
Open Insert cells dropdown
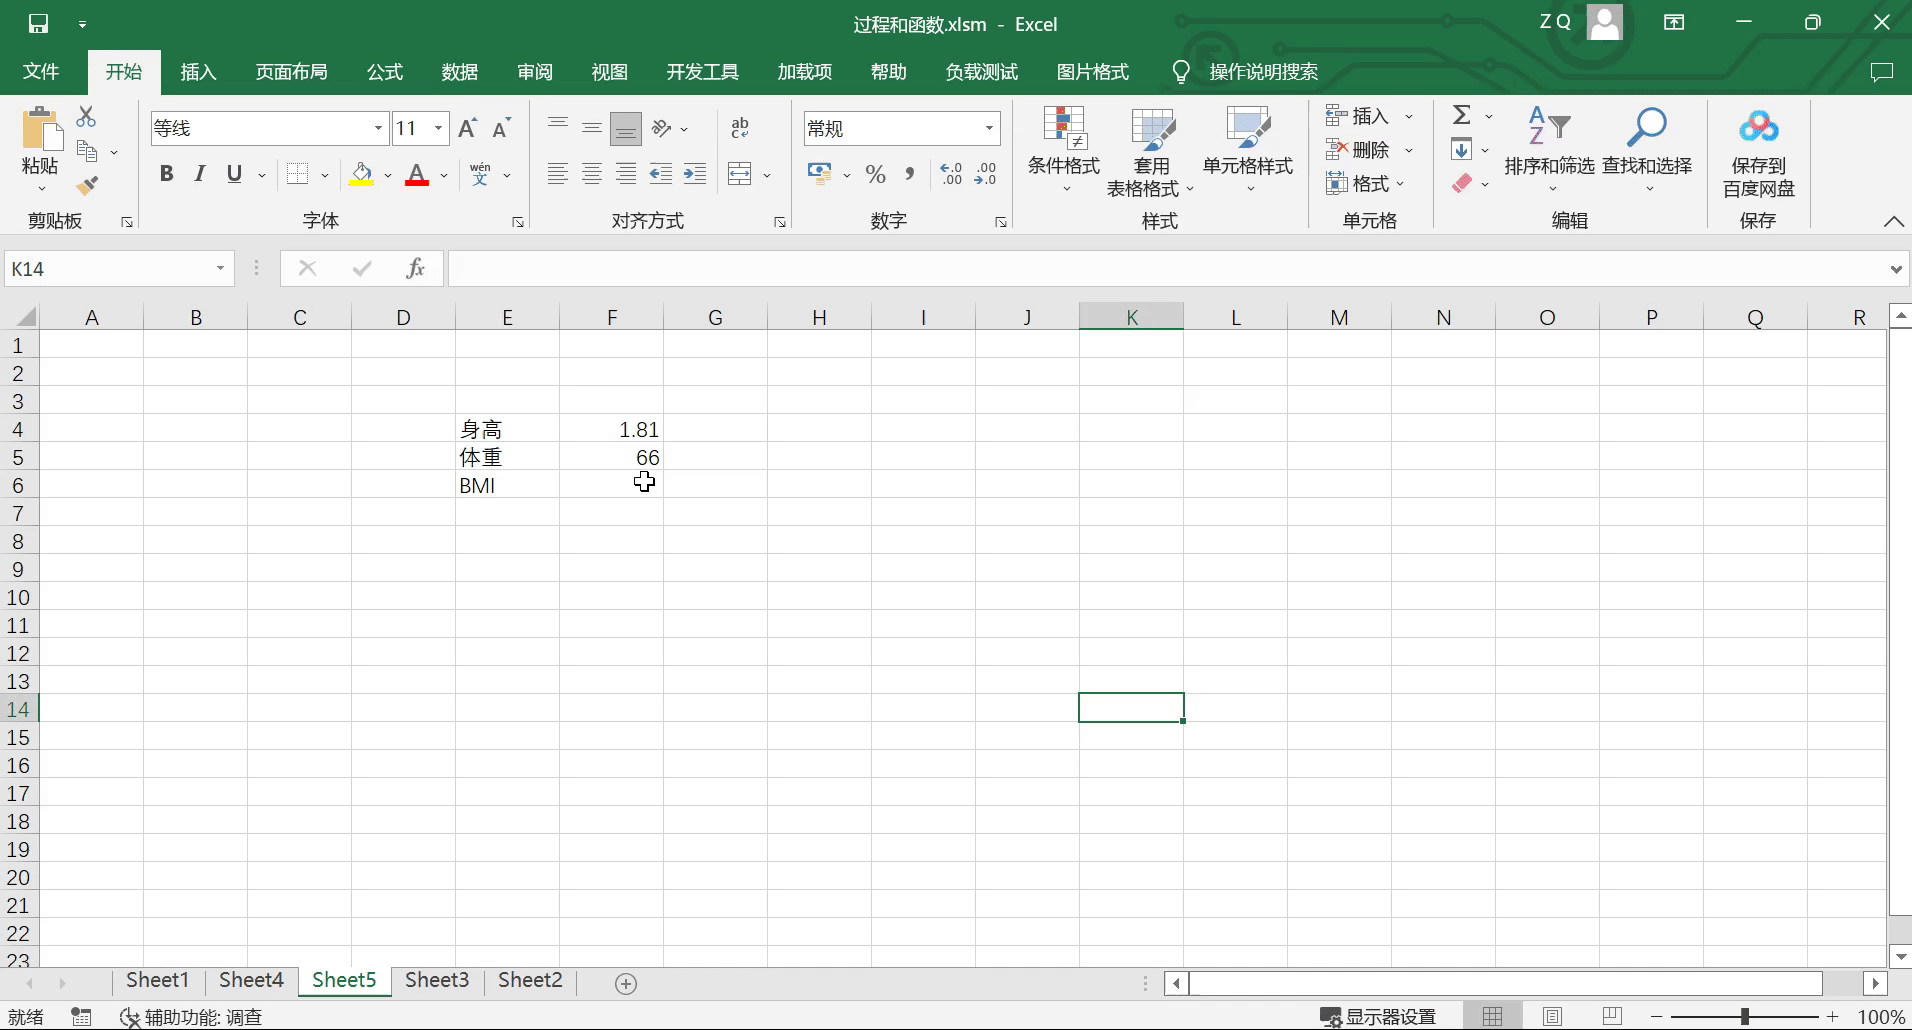(x=1409, y=116)
